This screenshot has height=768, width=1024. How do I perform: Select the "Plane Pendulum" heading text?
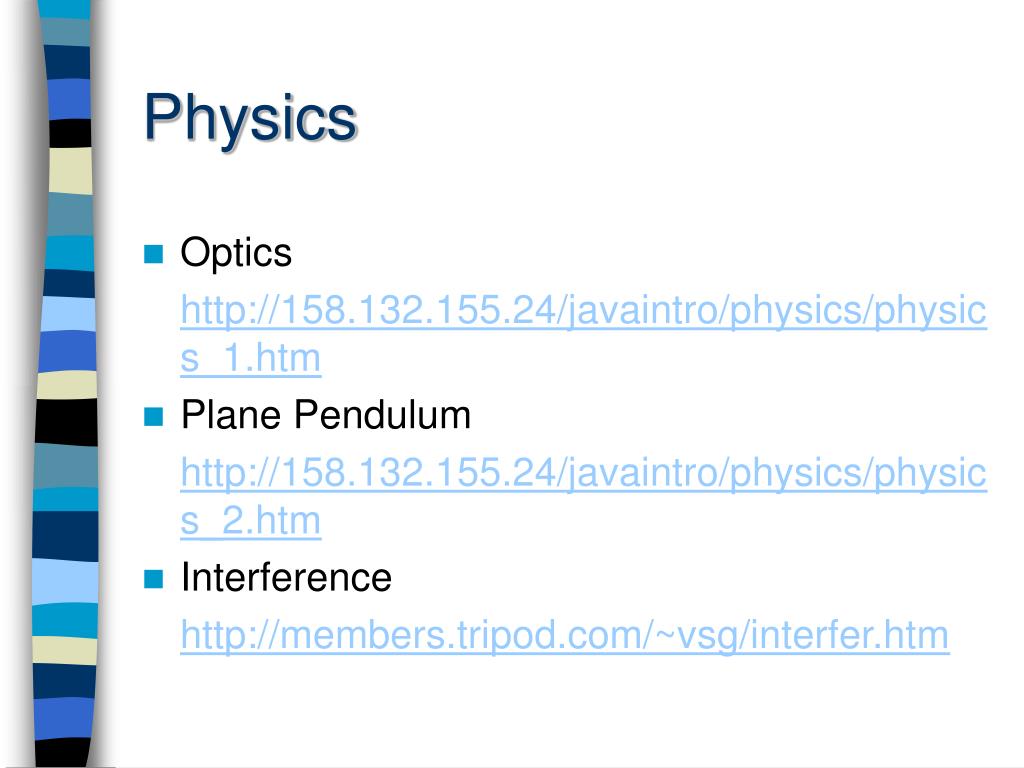tap(325, 415)
